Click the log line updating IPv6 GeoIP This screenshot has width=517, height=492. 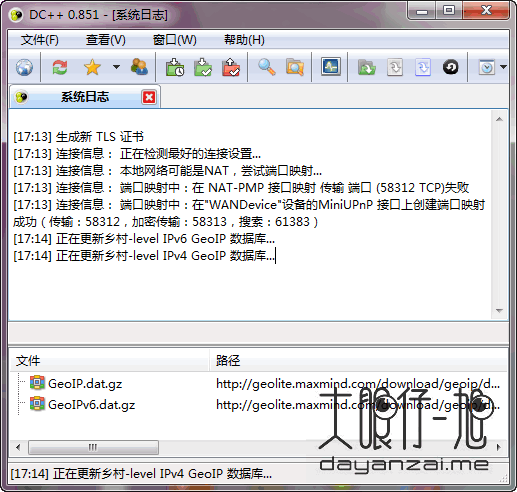[144, 239]
